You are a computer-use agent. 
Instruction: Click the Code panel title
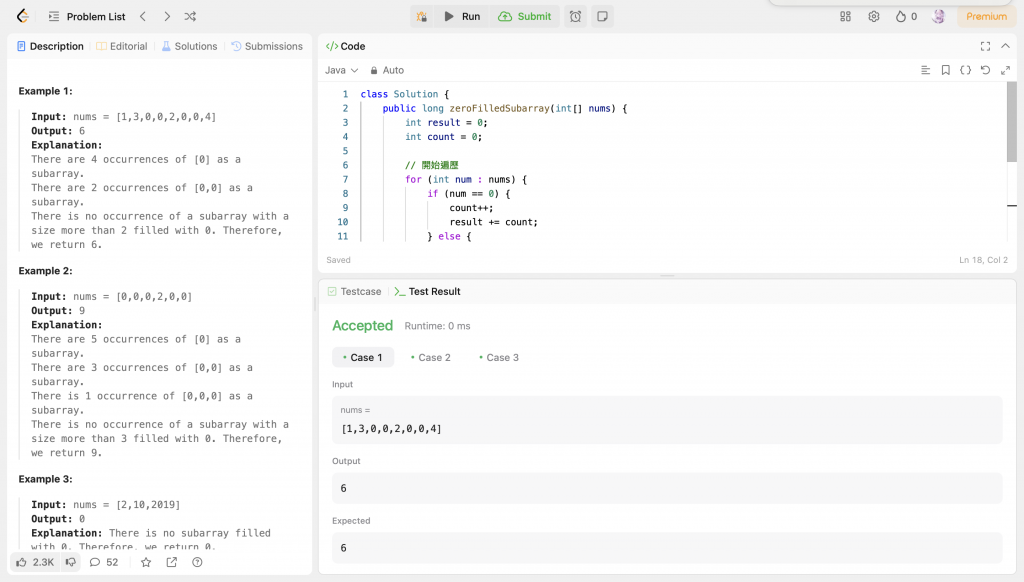point(345,46)
